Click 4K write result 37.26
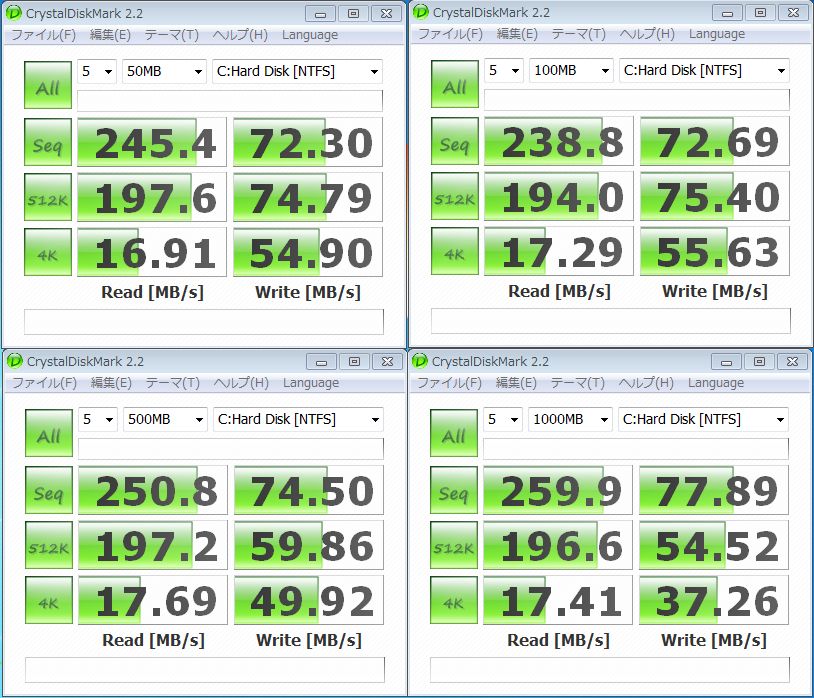814x698 pixels. tap(714, 600)
